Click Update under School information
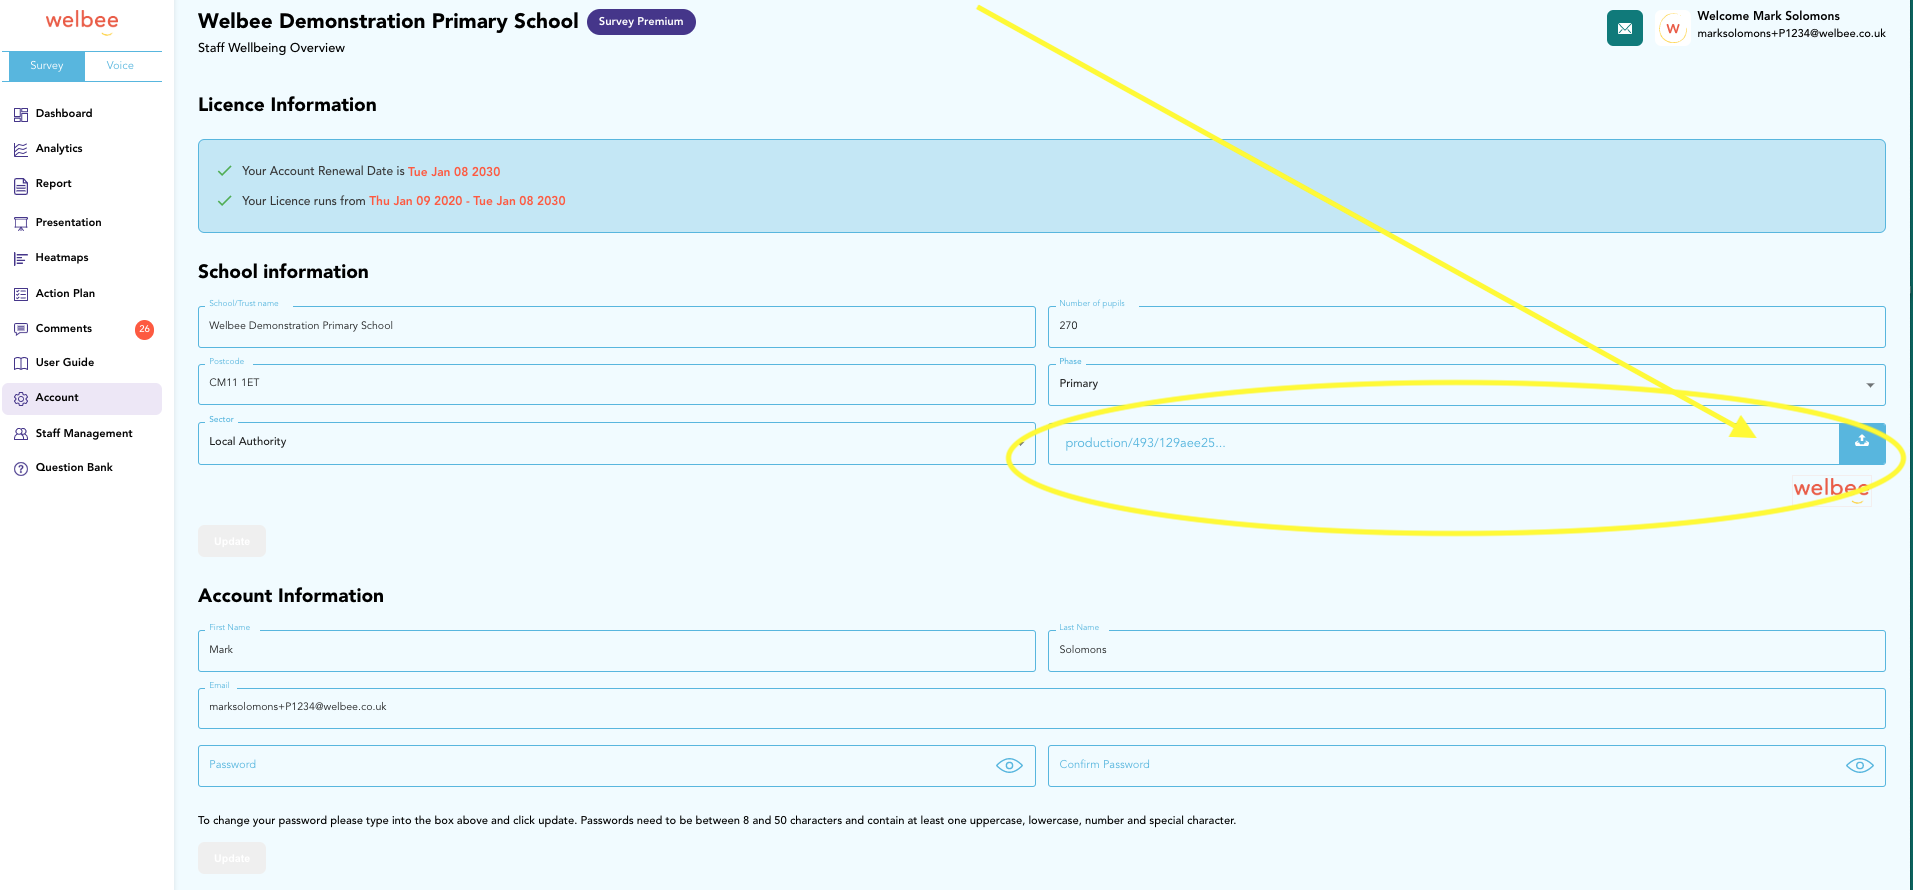The image size is (1913, 890). click(x=232, y=541)
